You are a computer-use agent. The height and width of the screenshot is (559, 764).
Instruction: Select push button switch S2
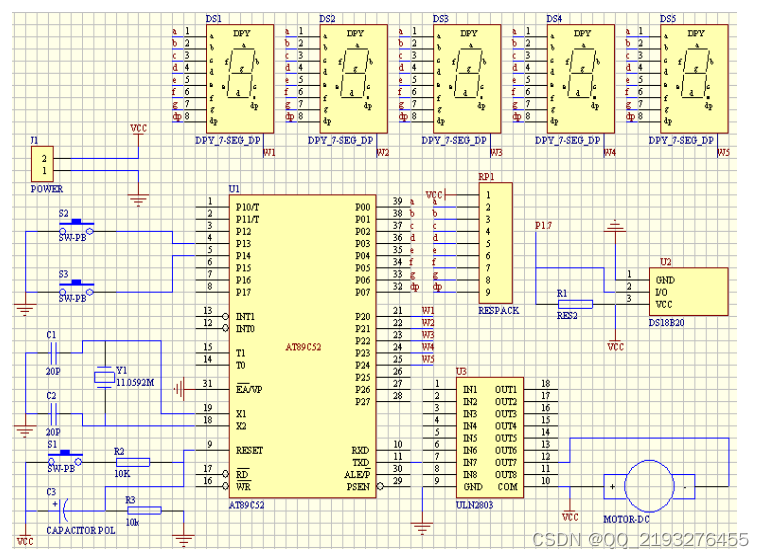[76, 229]
